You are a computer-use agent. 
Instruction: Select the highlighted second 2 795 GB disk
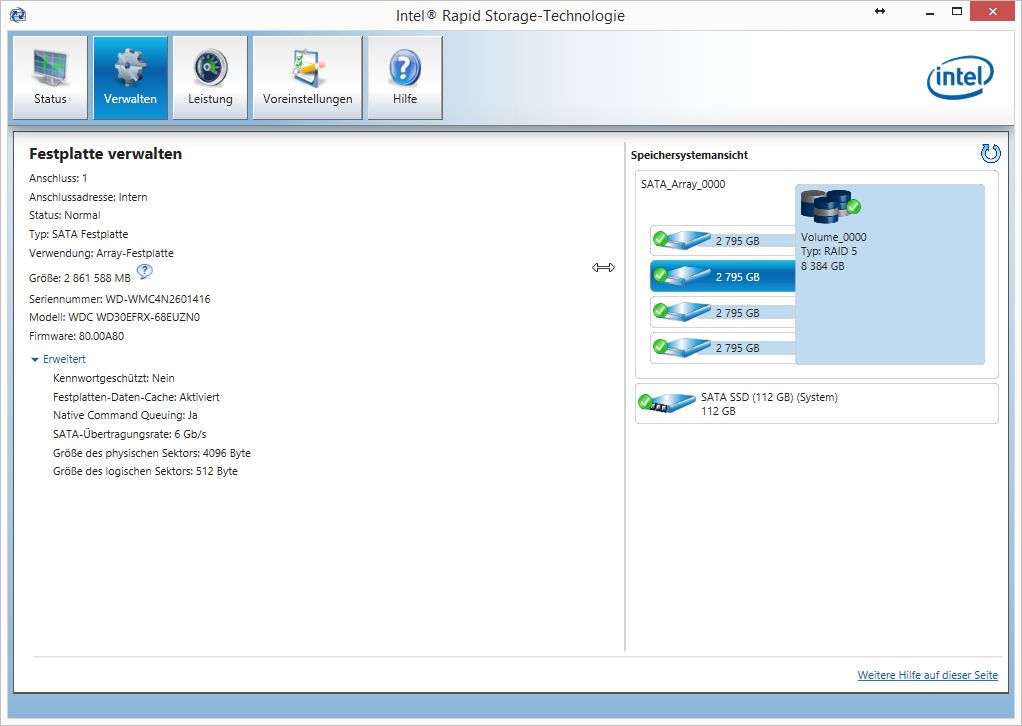(723, 276)
